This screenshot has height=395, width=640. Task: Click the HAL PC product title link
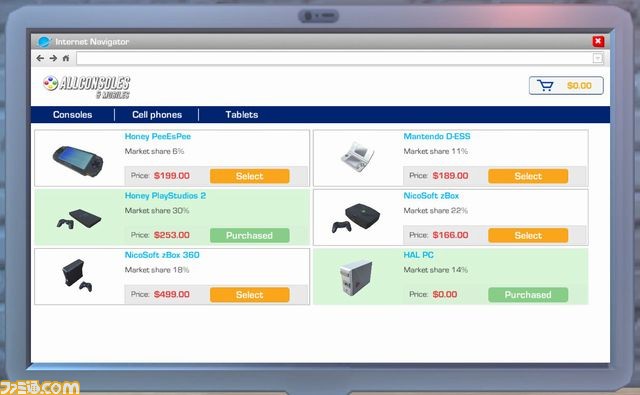click(x=418, y=255)
